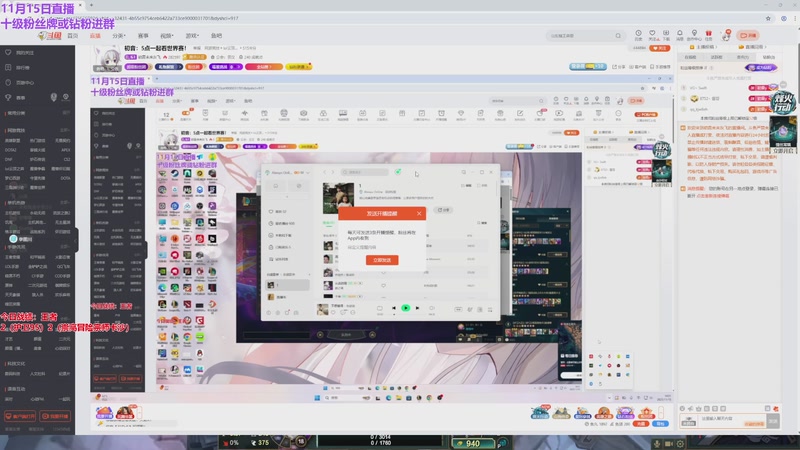
Task: Close the orange 发送开播提醒 dialog
Action: point(419,213)
